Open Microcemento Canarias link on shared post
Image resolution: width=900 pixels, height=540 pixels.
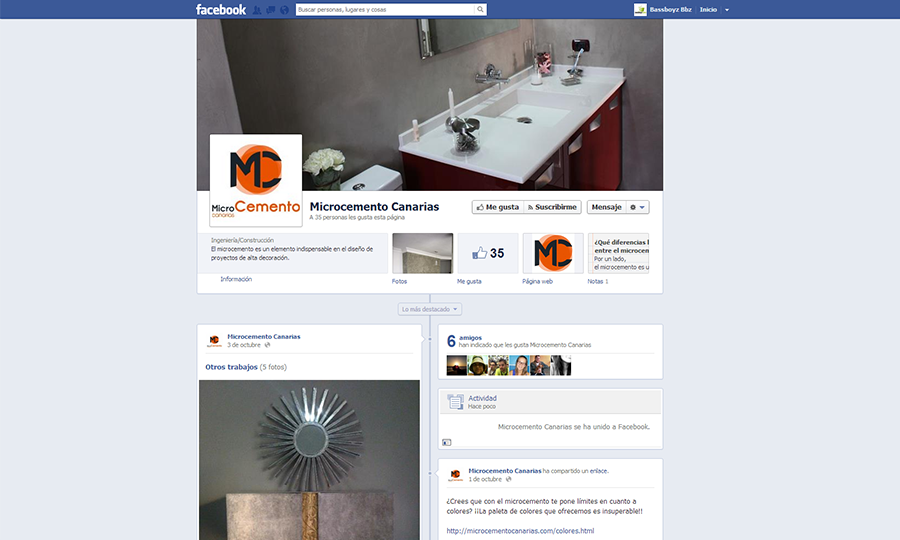[505, 471]
